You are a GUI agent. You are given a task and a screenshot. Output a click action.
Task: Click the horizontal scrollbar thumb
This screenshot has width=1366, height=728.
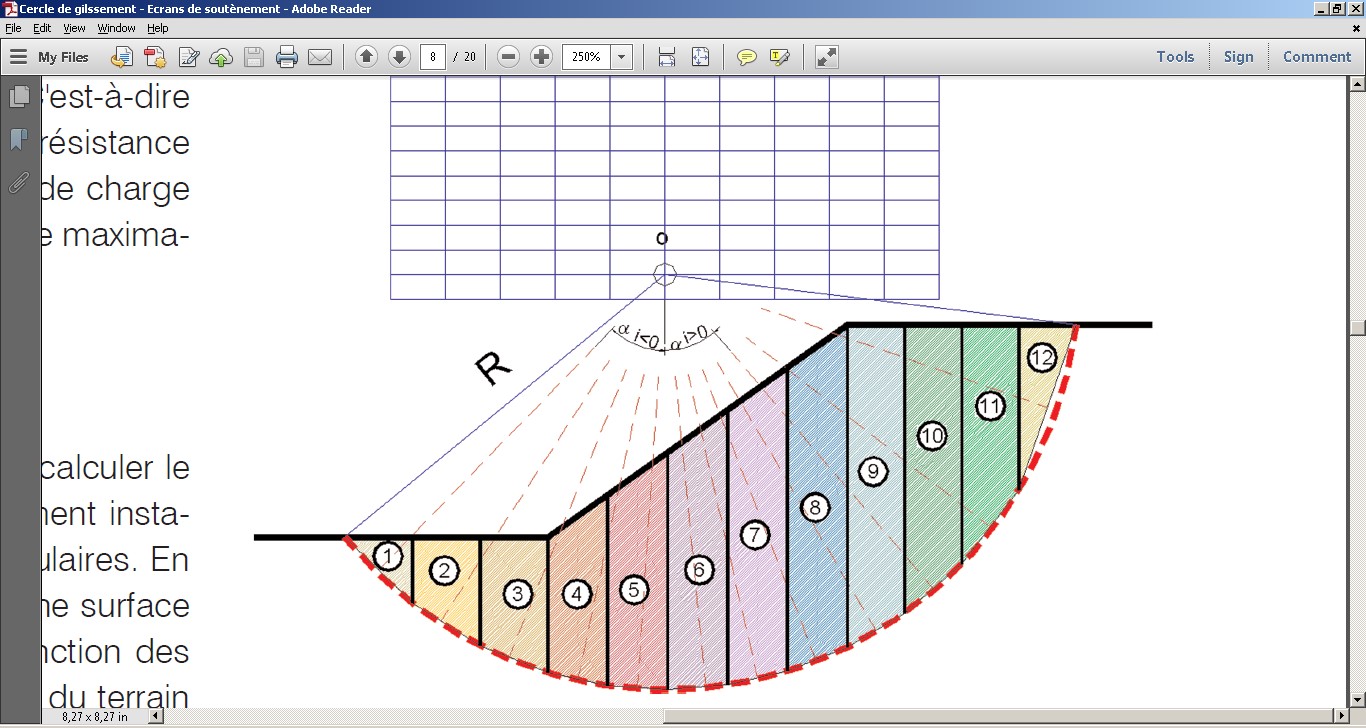coord(999,716)
